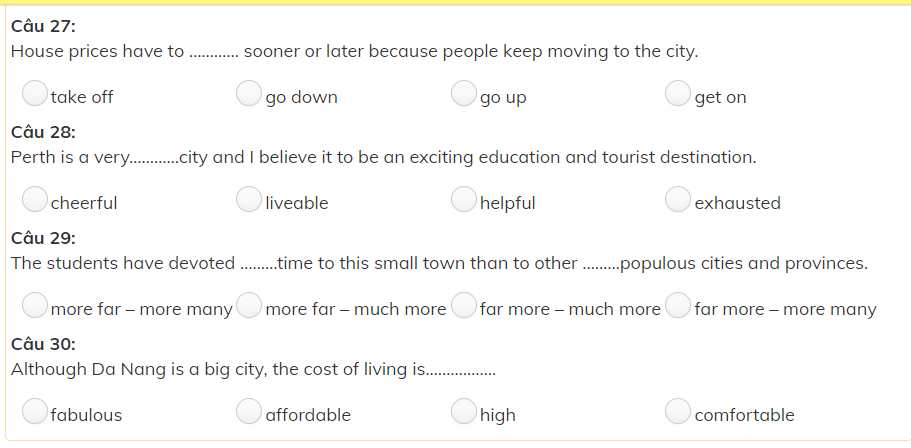Select 'far more – more many' radio button
This screenshot has width=911, height=448.
[678, 306]
